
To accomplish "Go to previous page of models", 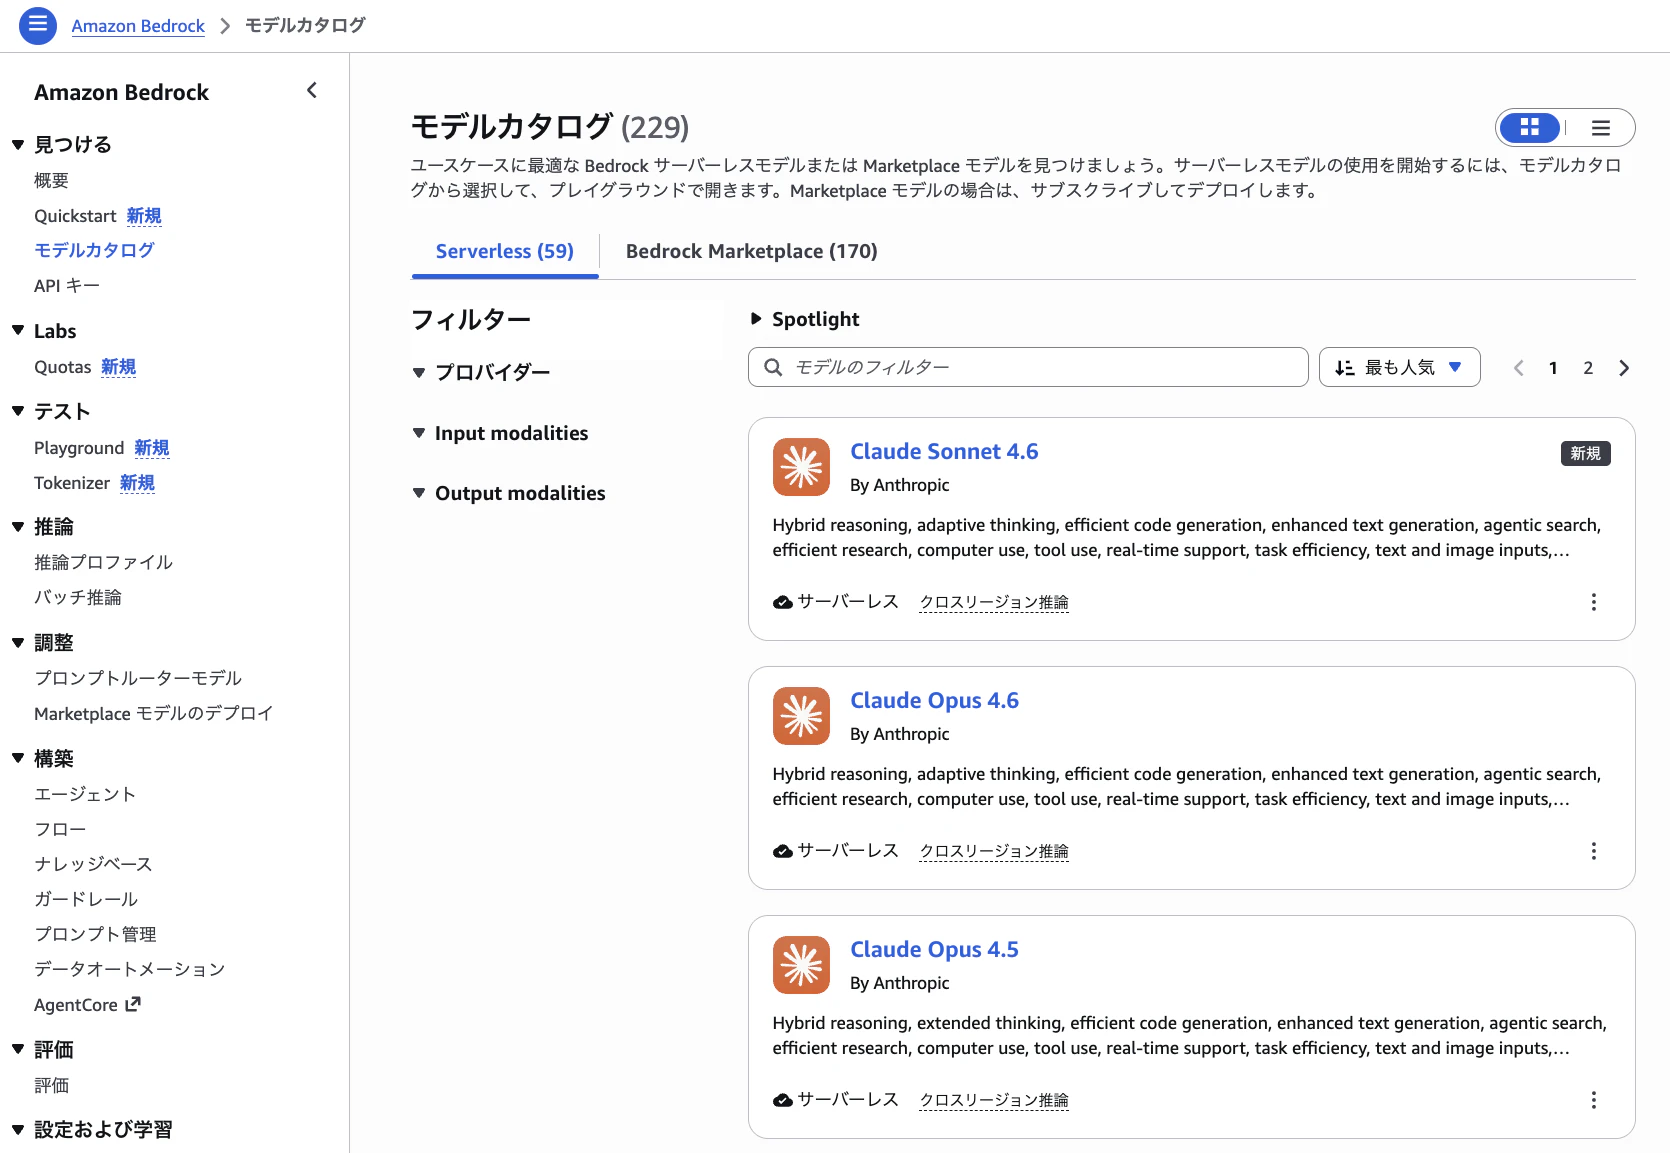I will 1519,368.
